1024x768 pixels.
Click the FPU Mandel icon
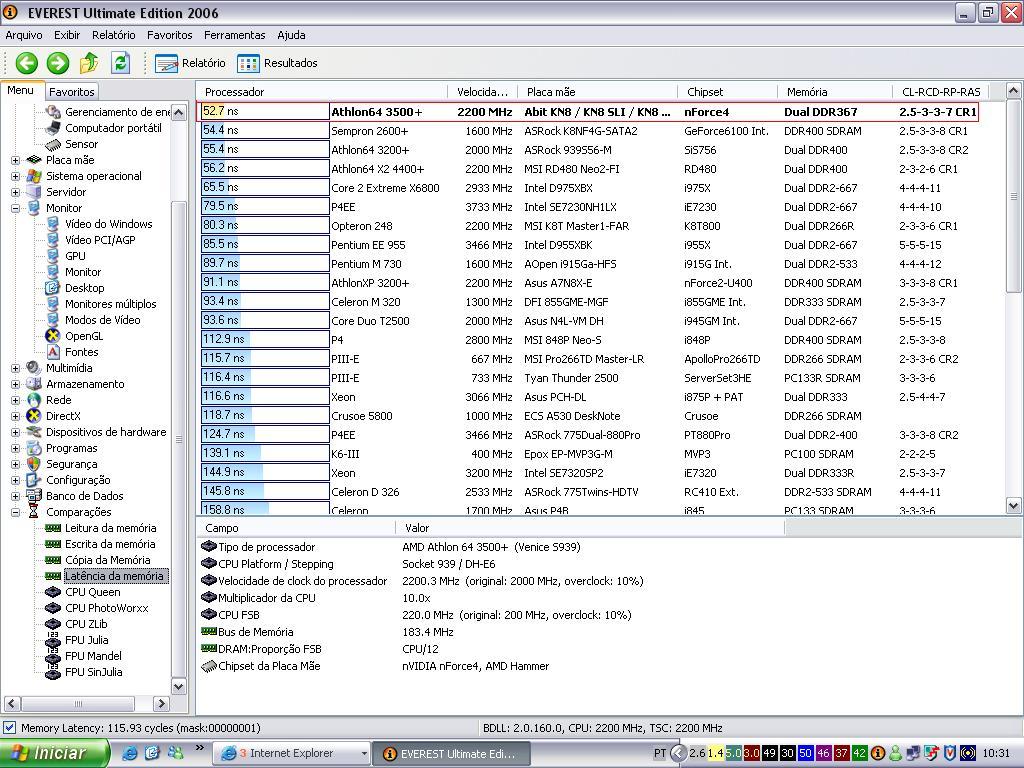click(53, 656)
